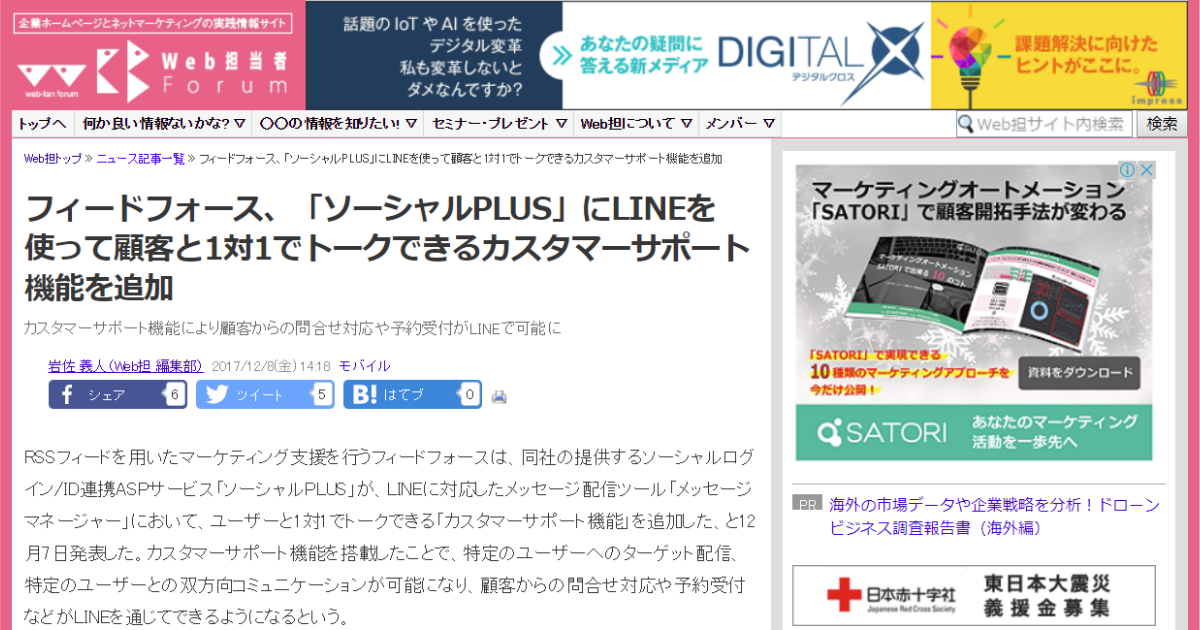Click the Facebook share count 6
The width and height of the screenshot is (1200, 630).
point(174,394)
